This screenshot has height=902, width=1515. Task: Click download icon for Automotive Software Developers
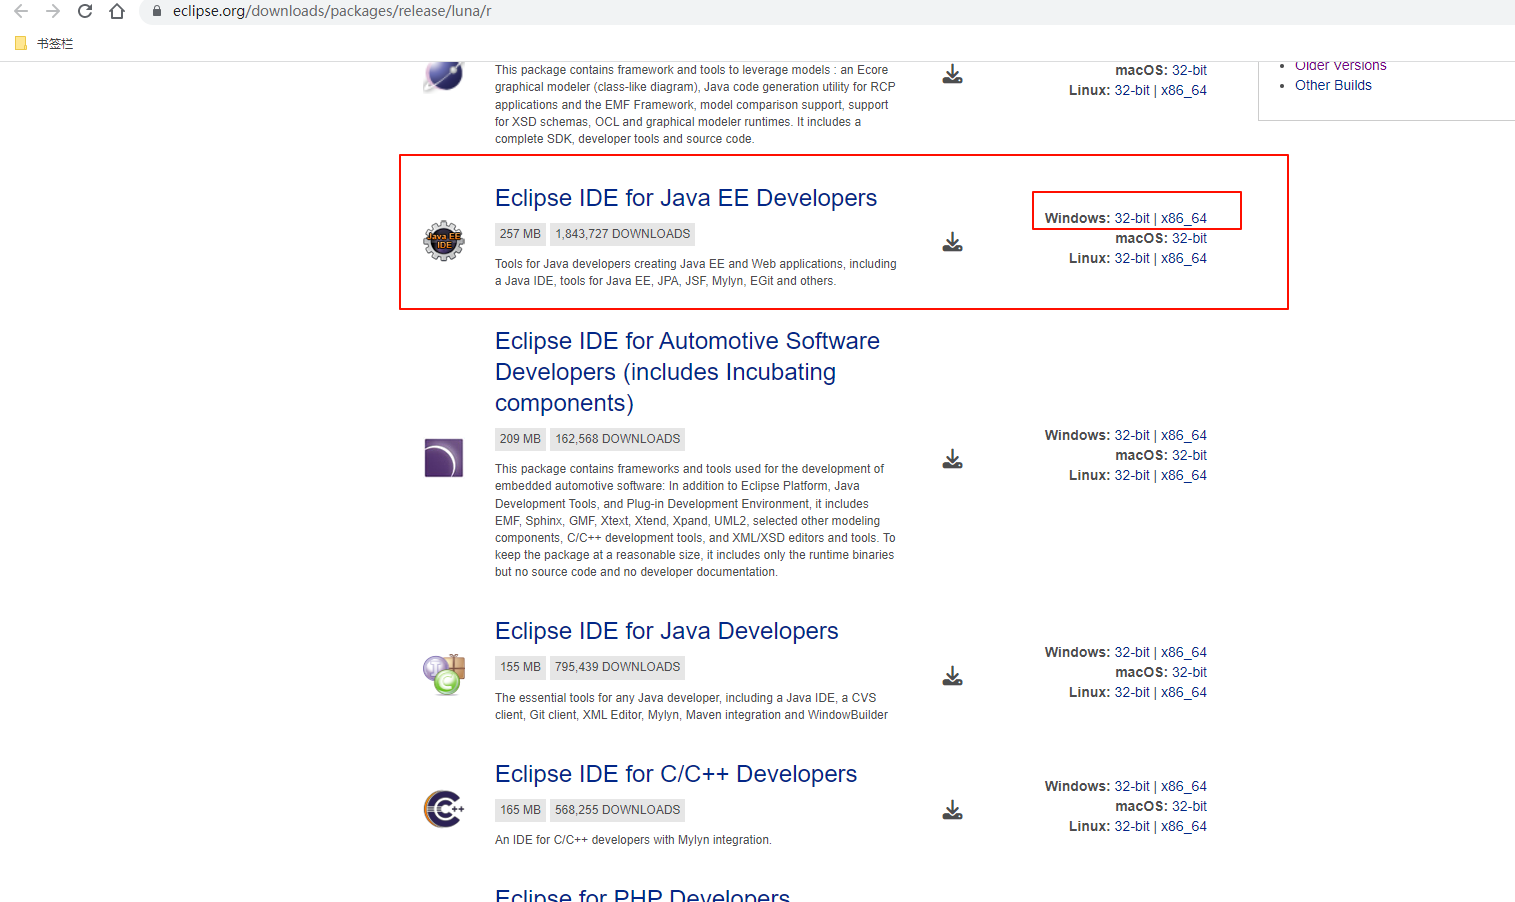tap(952, 459)
